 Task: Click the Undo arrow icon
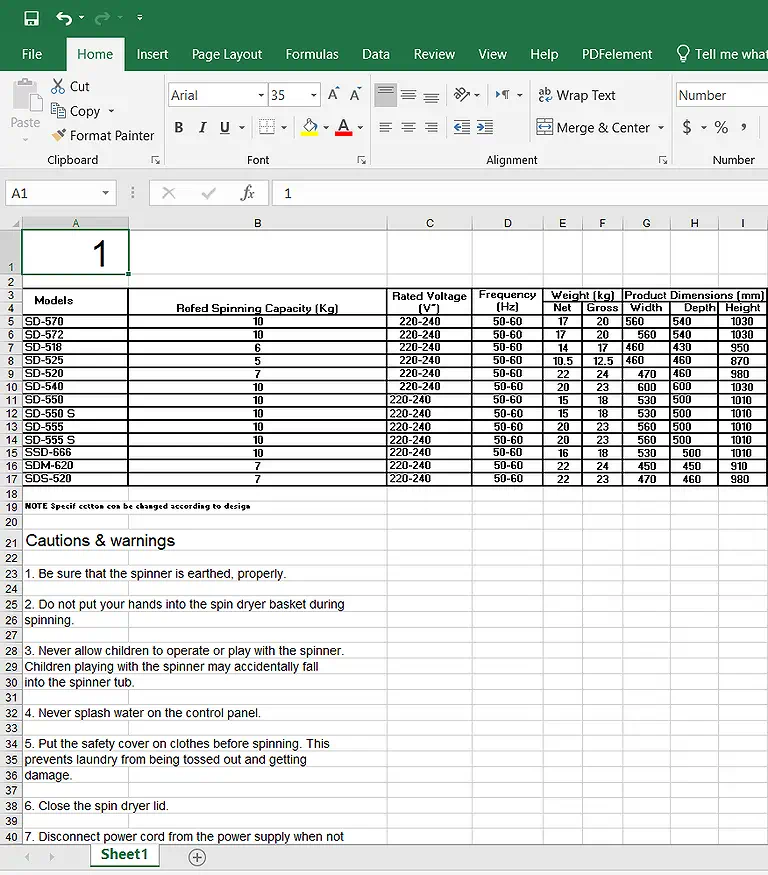point(64,18)
